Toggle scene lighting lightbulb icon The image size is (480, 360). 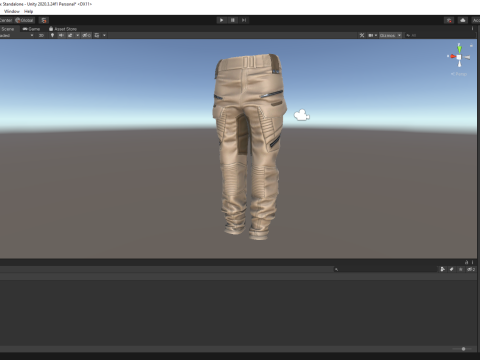point(52,35)
